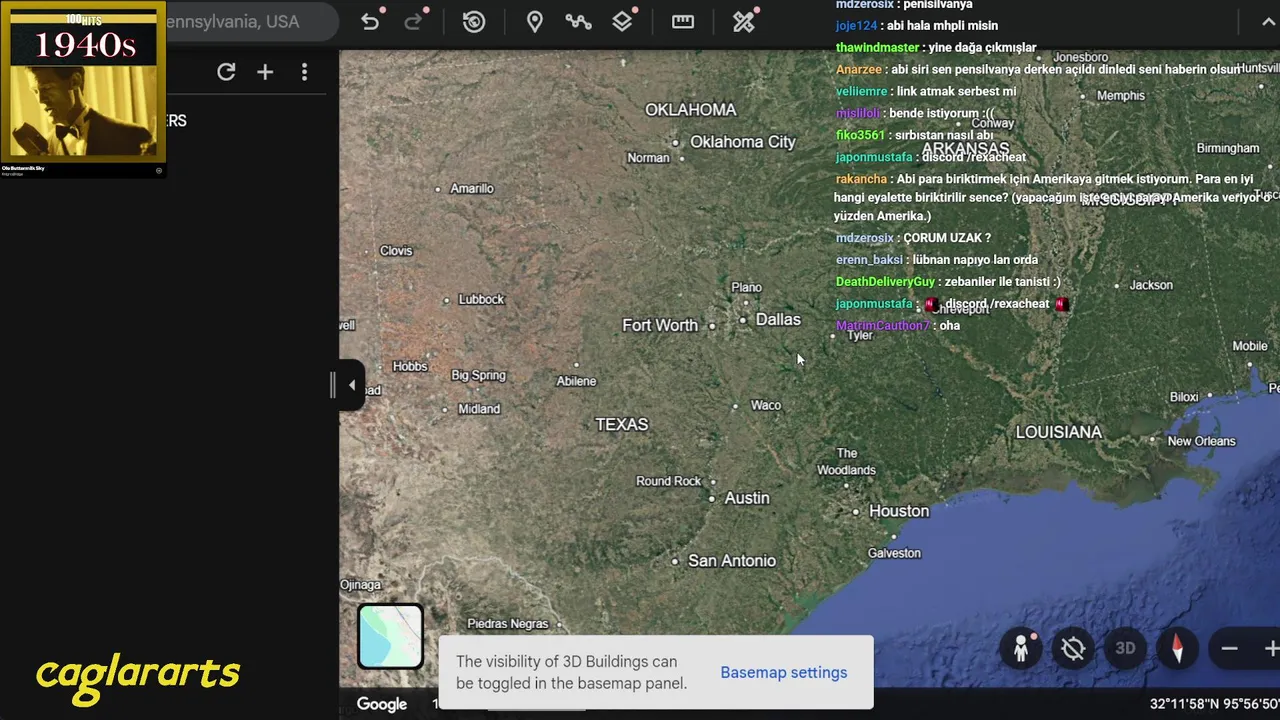The width and height of the screenshot is (1280, 720).
Task: Click the Norman city label
Action: (648, 158)
